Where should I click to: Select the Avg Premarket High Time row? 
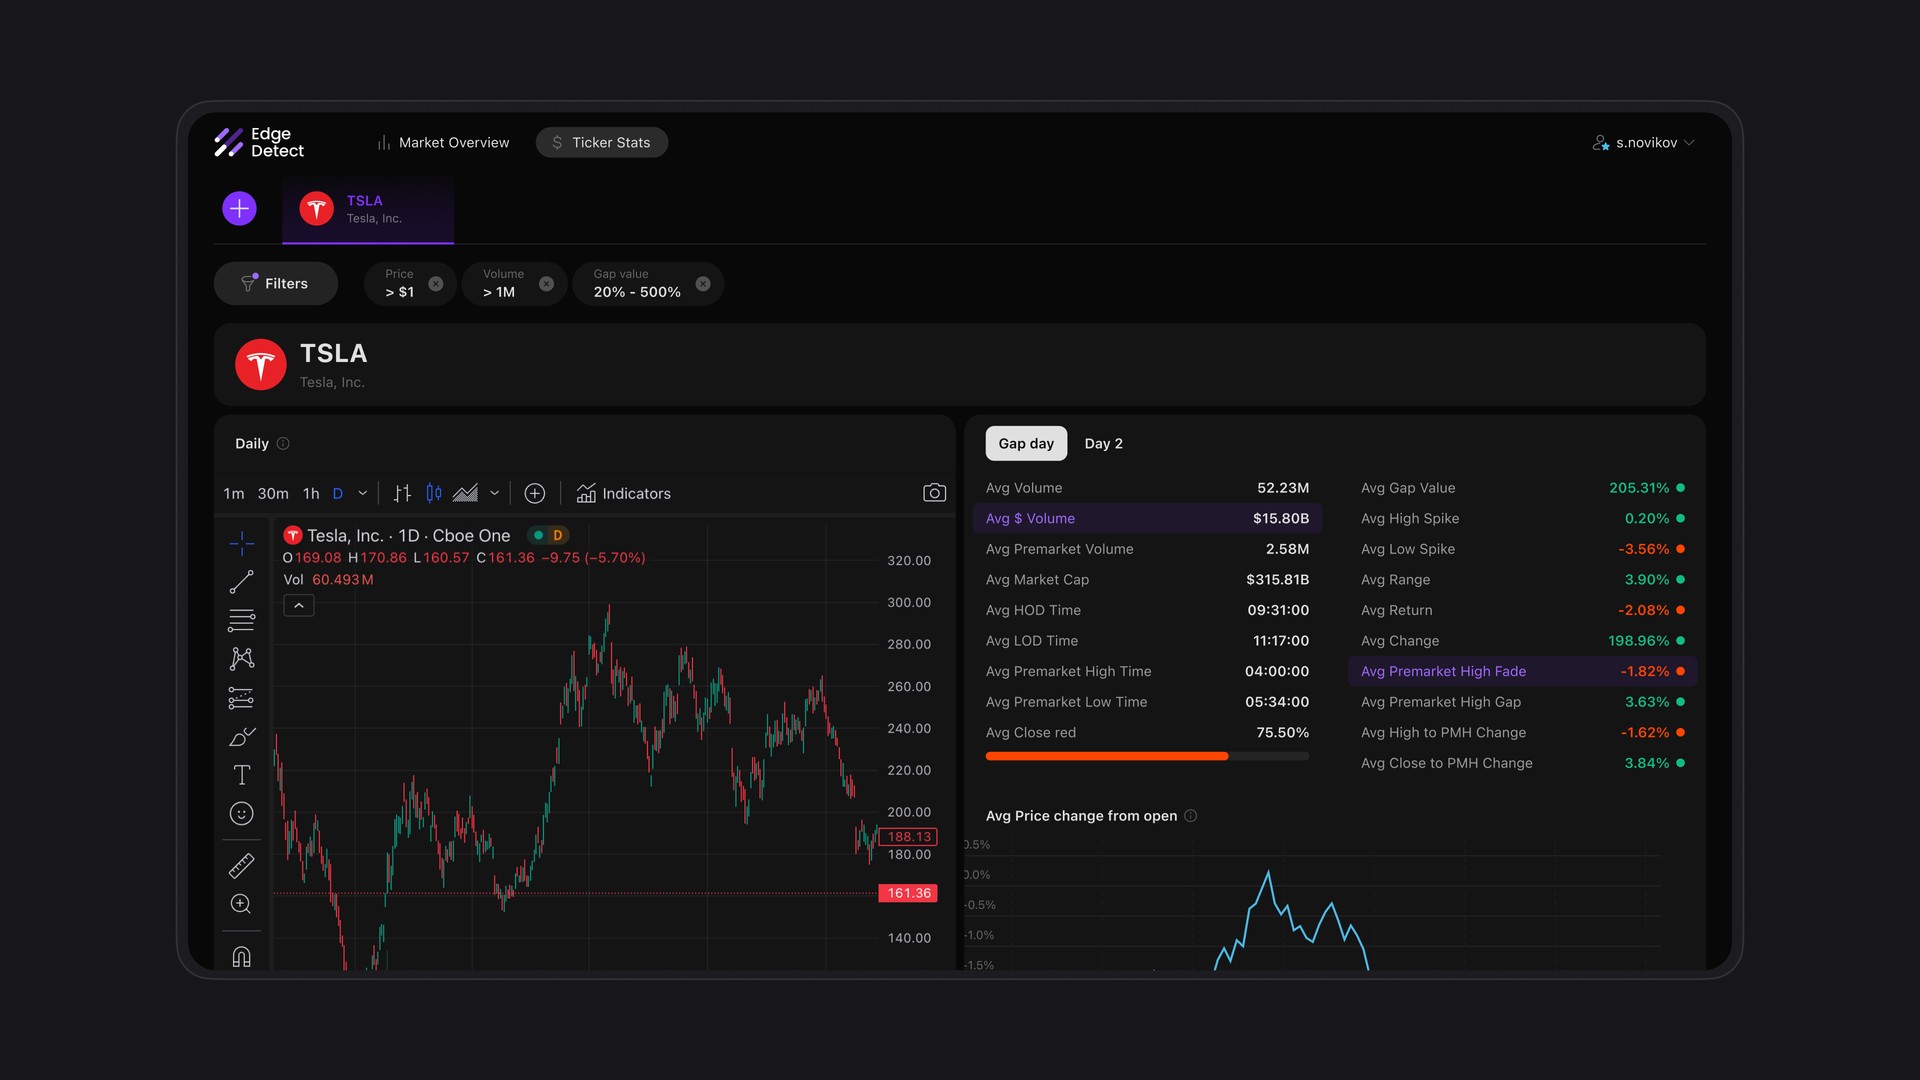pos(1147,671)
